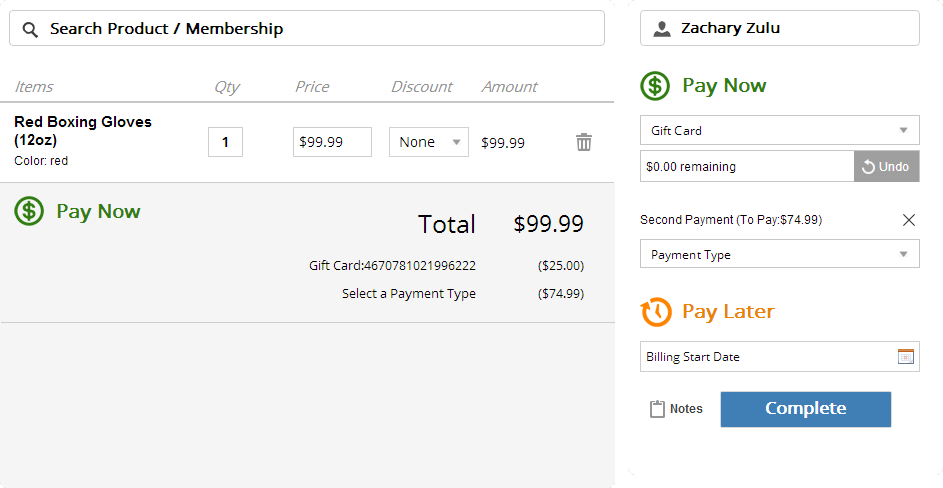
Task: Open the Billing Start Date calendar icon
Action: 906,356
